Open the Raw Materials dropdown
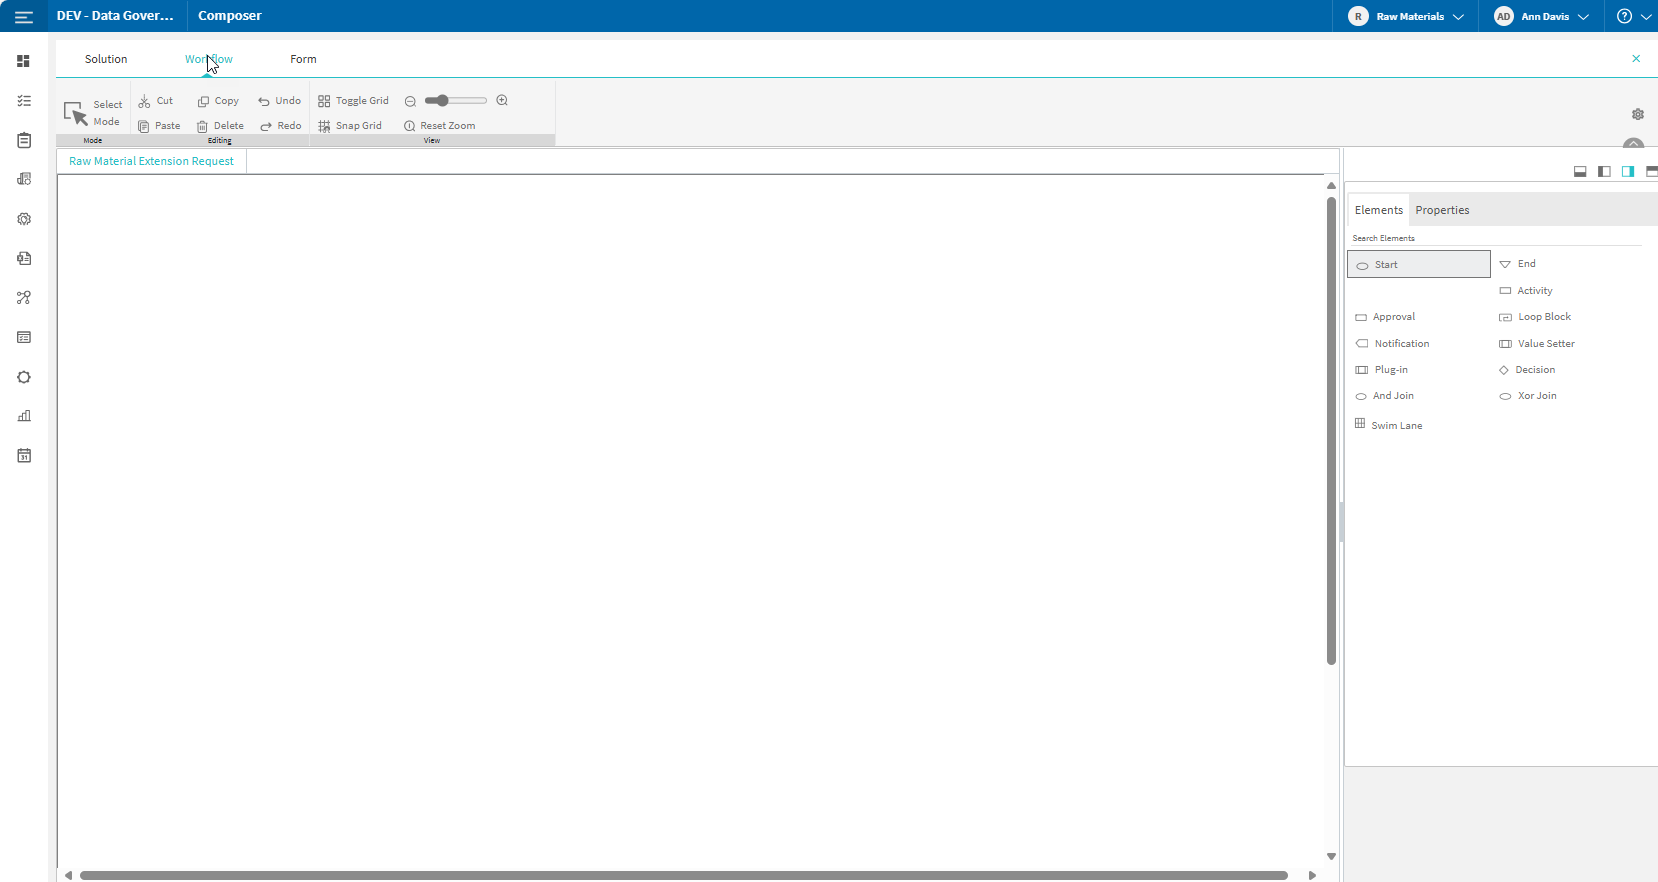Image resolution: width=1658 pixels, height=882 pixels. [1405, 16]
